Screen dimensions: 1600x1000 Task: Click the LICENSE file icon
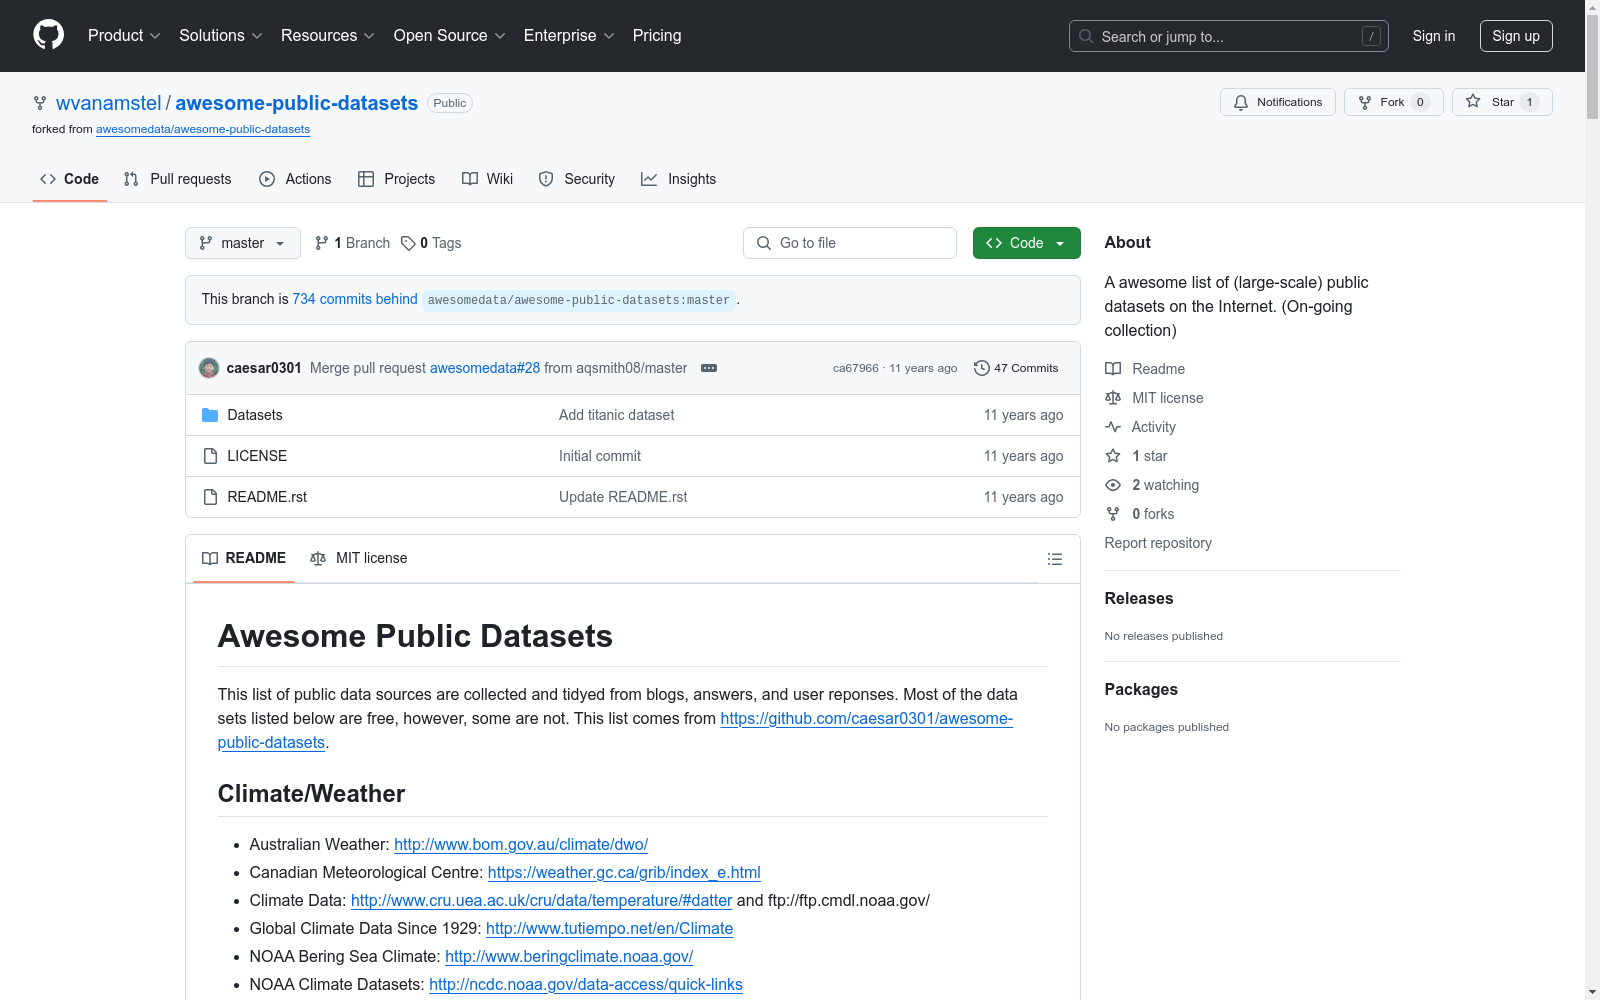point(210,456)
